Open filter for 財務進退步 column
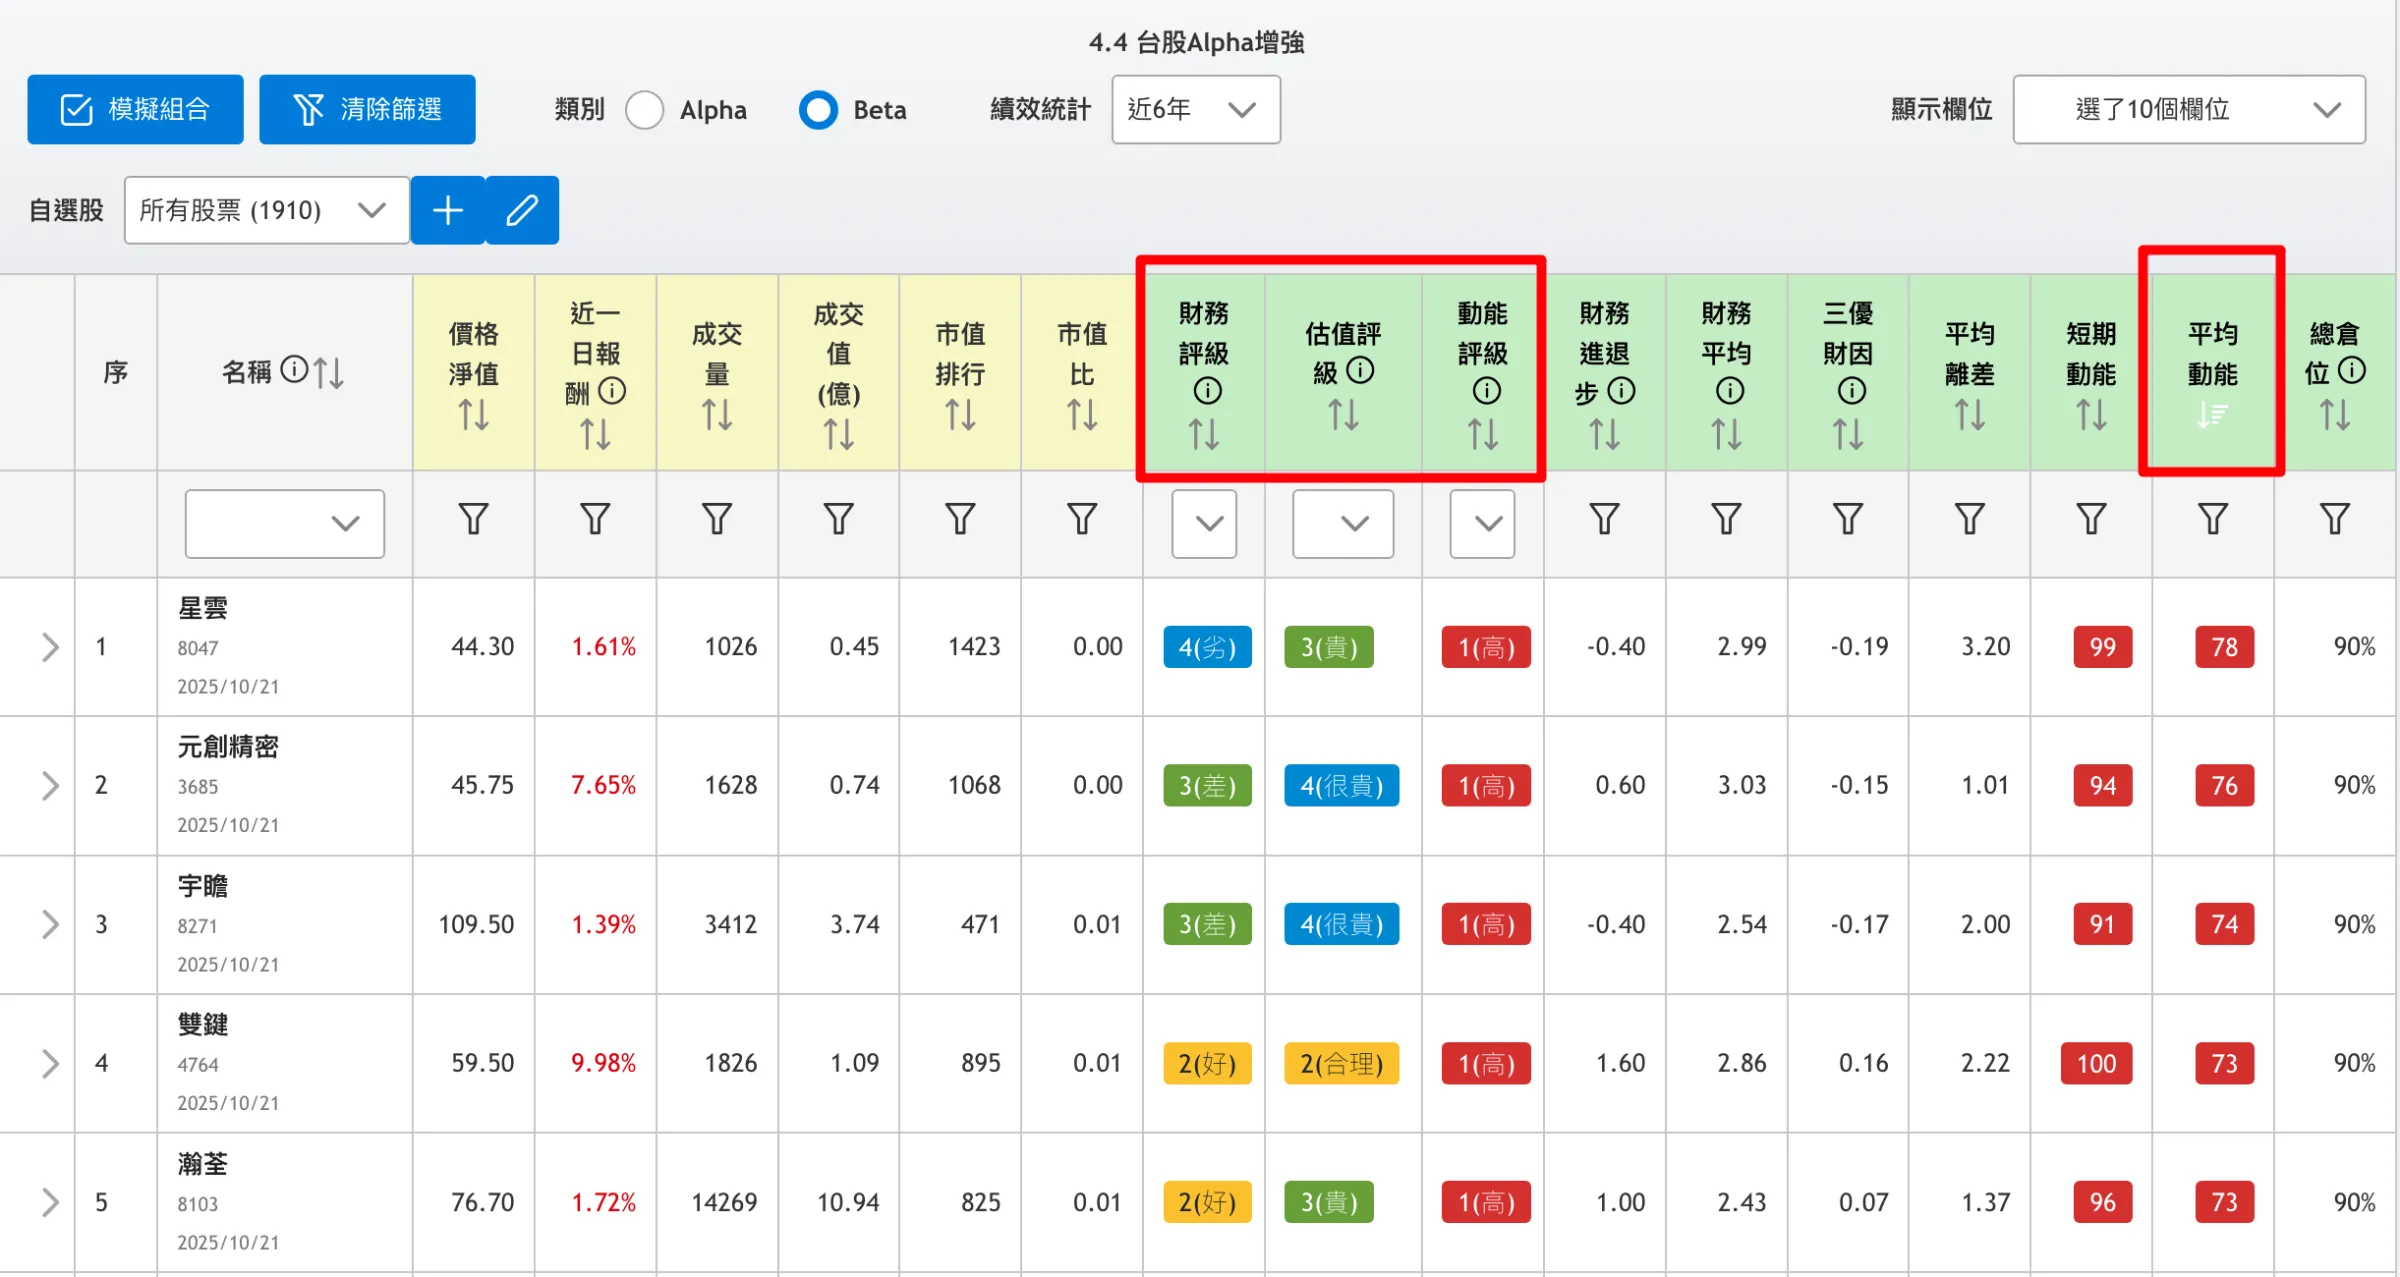Viewport: 2400px width, 1277px height. click(x=1604, y=519)
